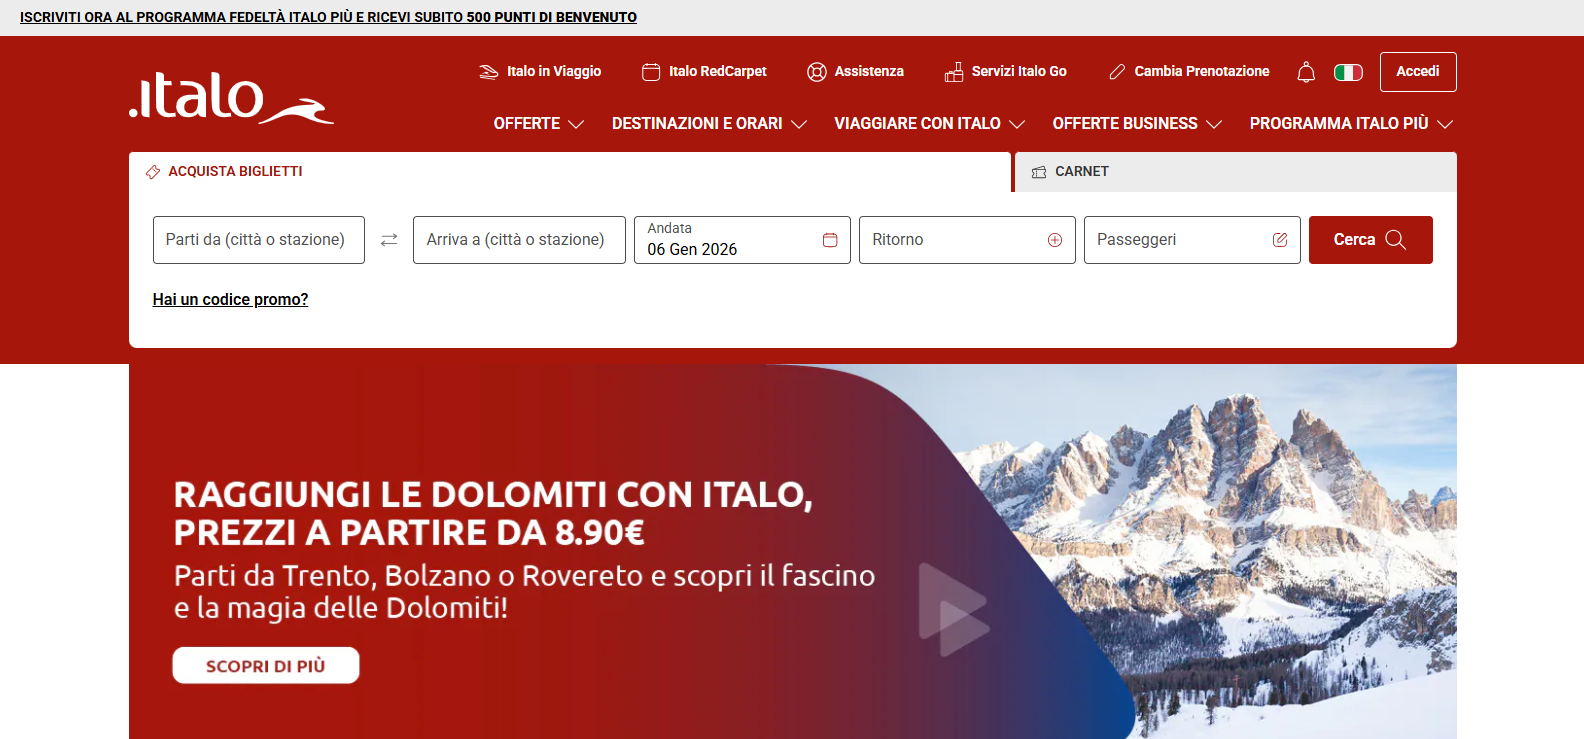Expand DESTINAZIONI E ORARI menu
The image size is (1584, 739).
pos(709,124)
